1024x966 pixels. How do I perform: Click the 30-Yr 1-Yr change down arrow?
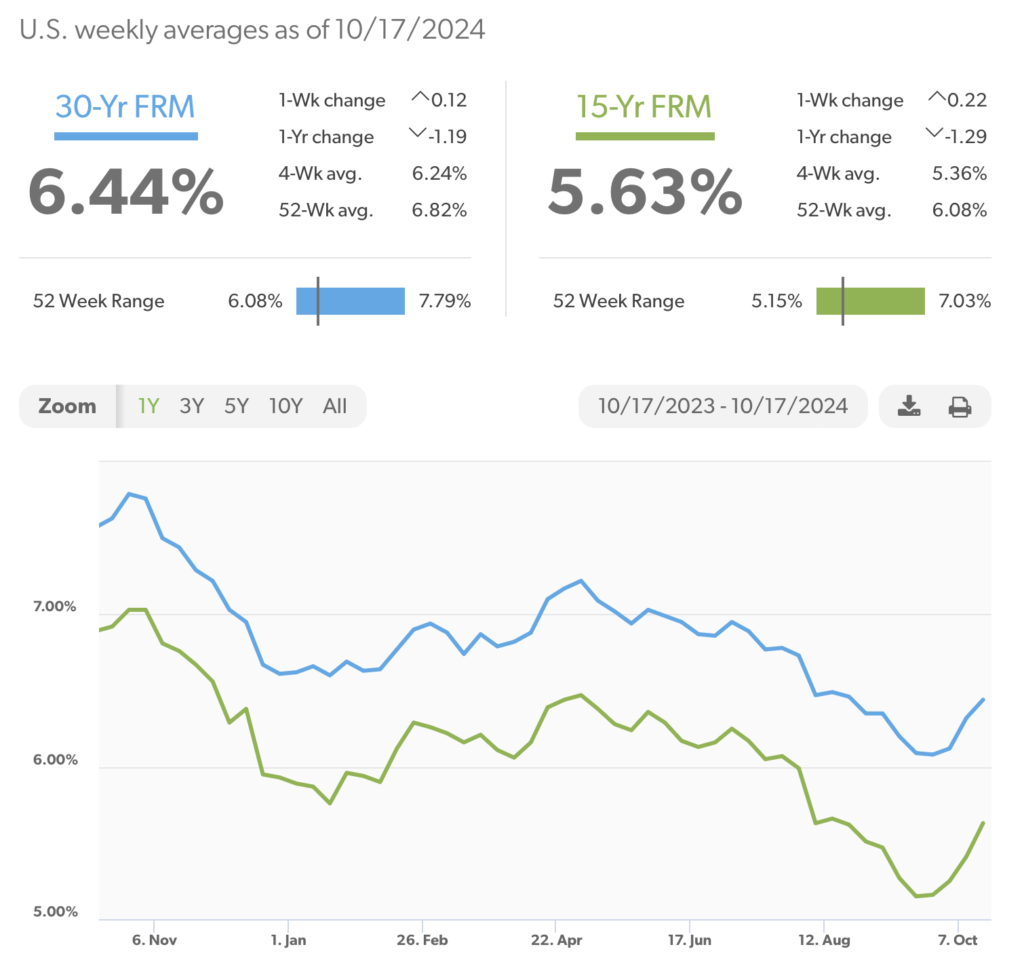(420, 135)
